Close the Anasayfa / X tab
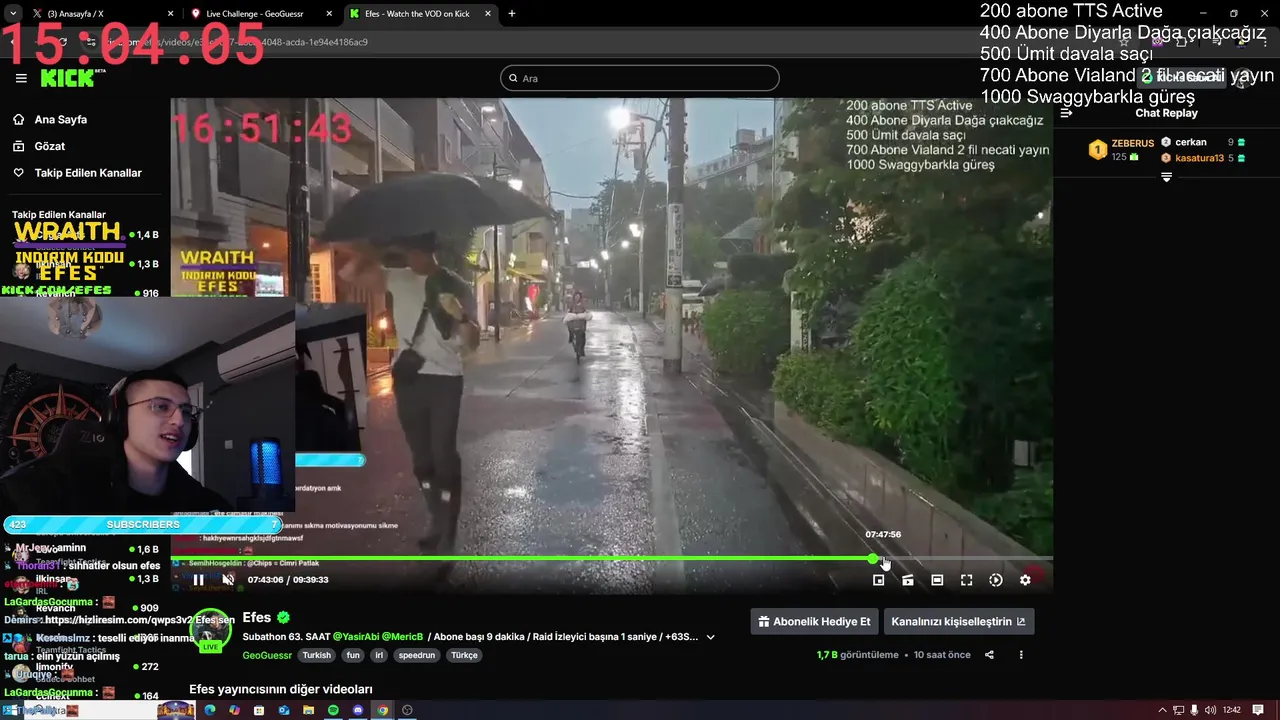 click(x=170, y=14)
